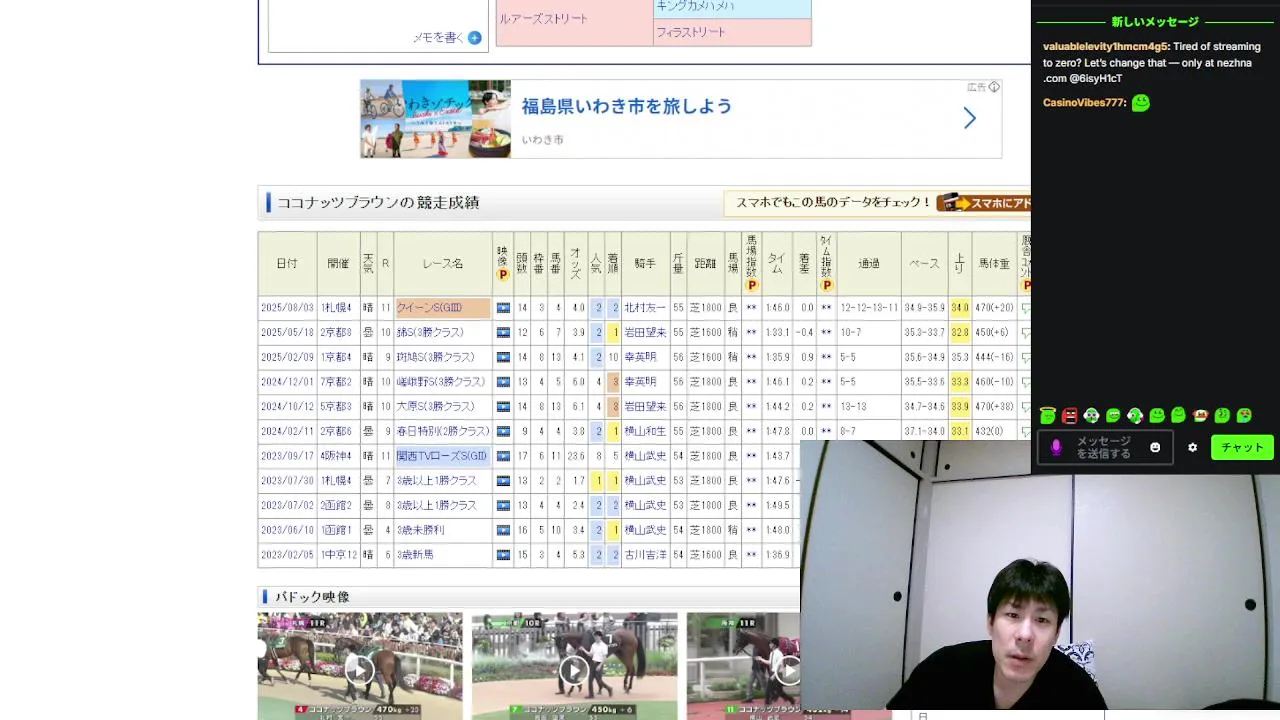The image size is (1280, 720).
Task: Click the フィラストリート pedigree link
Action: point(691,32)
